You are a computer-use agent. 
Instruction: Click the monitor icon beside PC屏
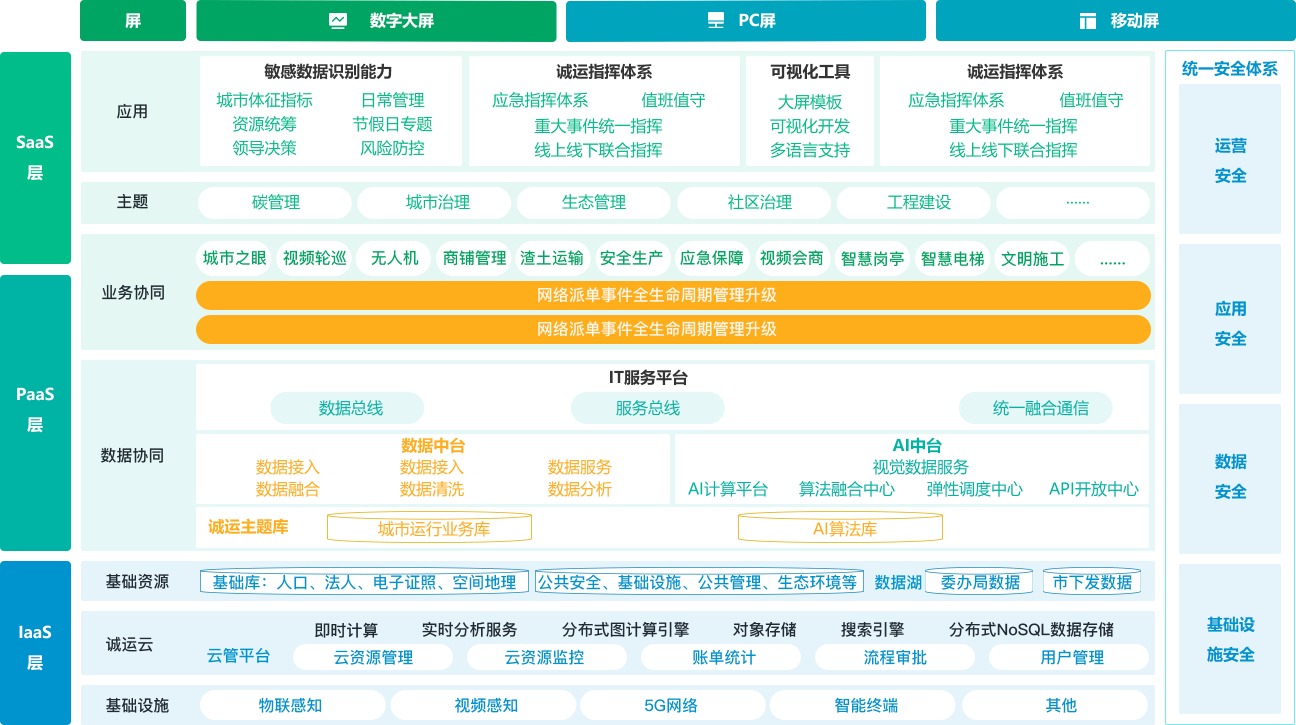[x=716, y=21]
